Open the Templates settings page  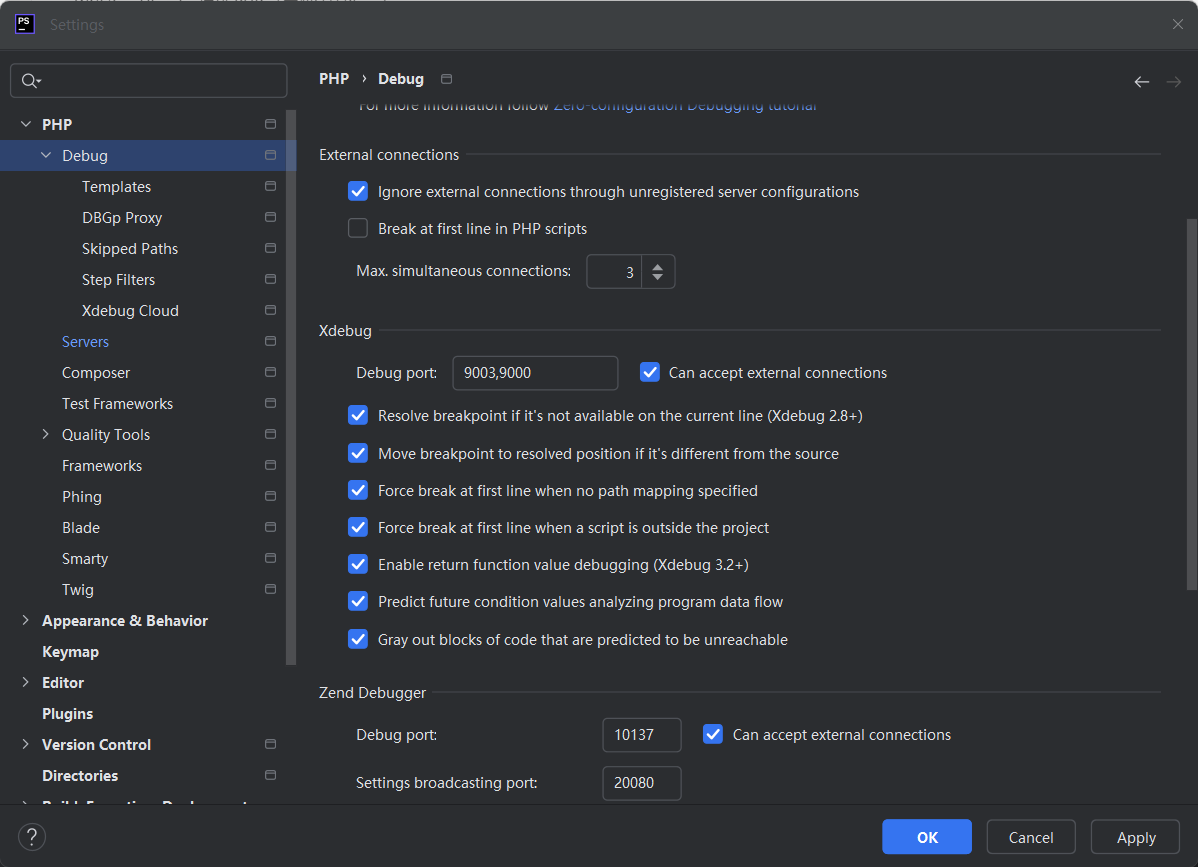coord(116,186)
